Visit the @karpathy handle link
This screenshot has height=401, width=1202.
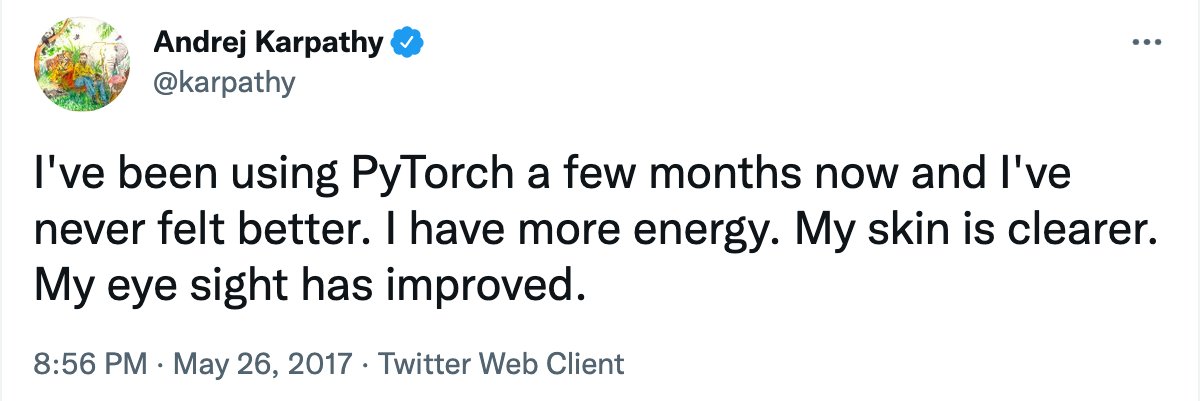tap(225, 85)
